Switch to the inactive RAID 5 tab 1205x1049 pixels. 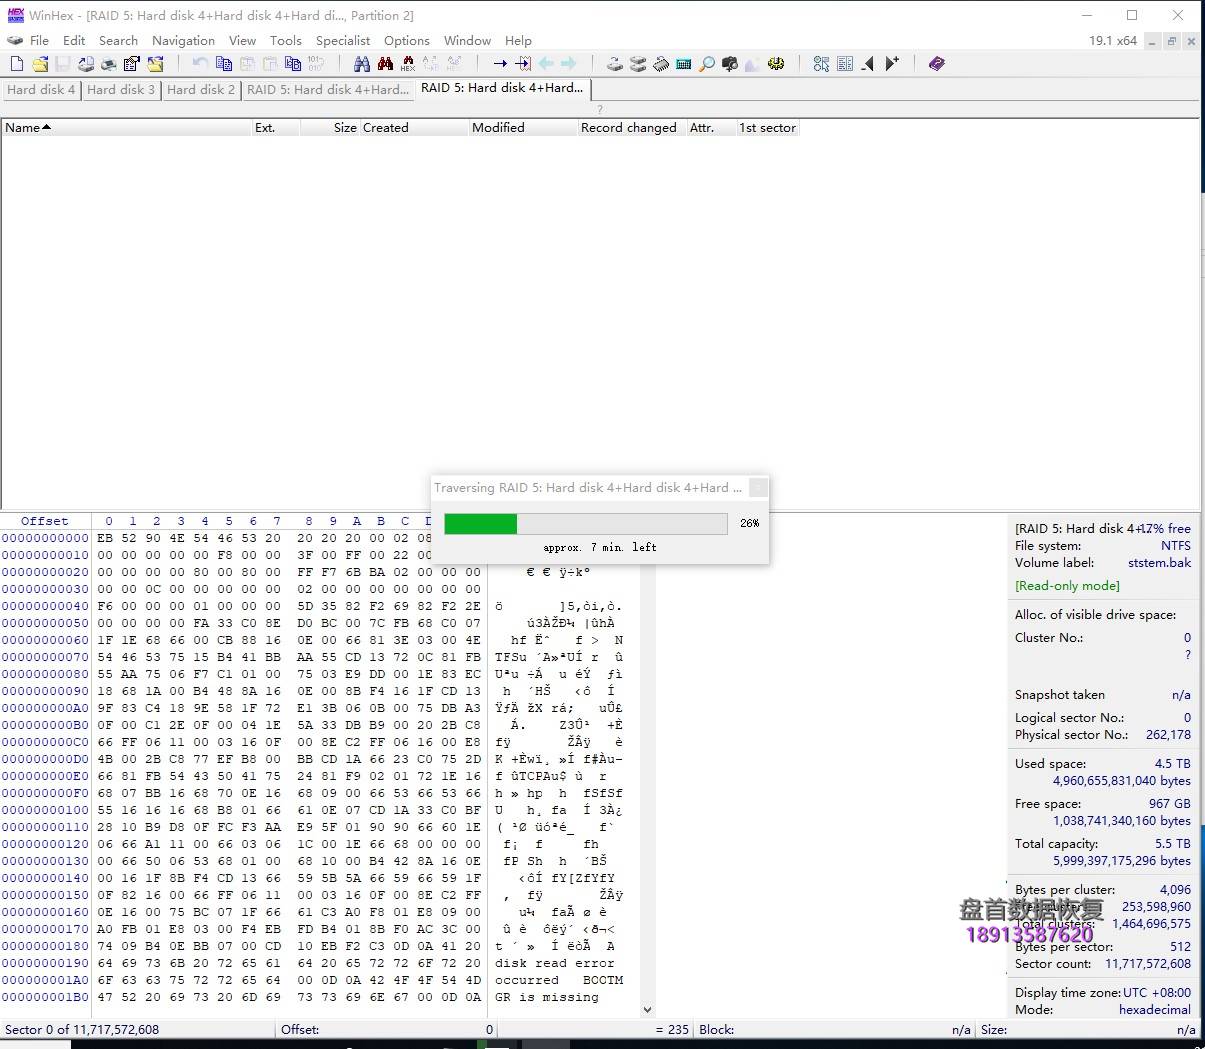pos(328,89)
